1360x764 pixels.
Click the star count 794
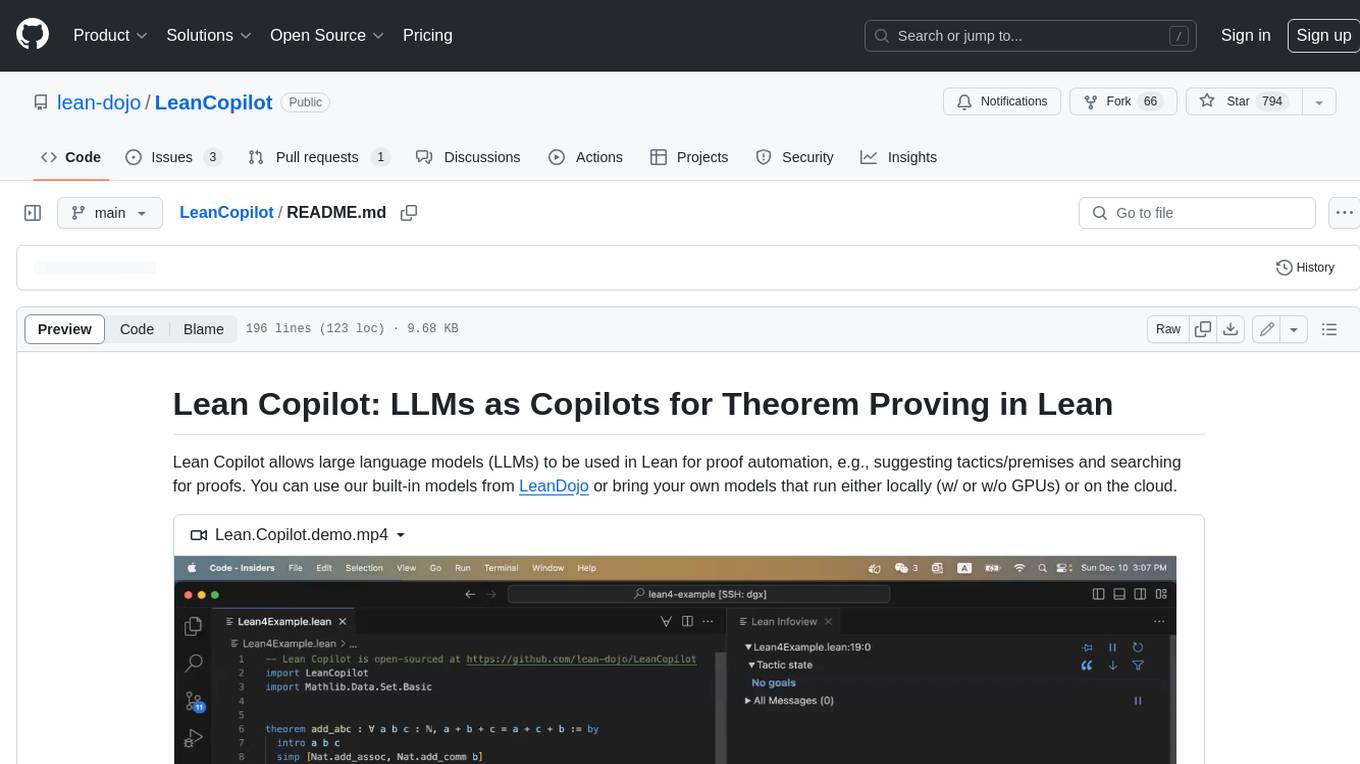[1272, 101]
